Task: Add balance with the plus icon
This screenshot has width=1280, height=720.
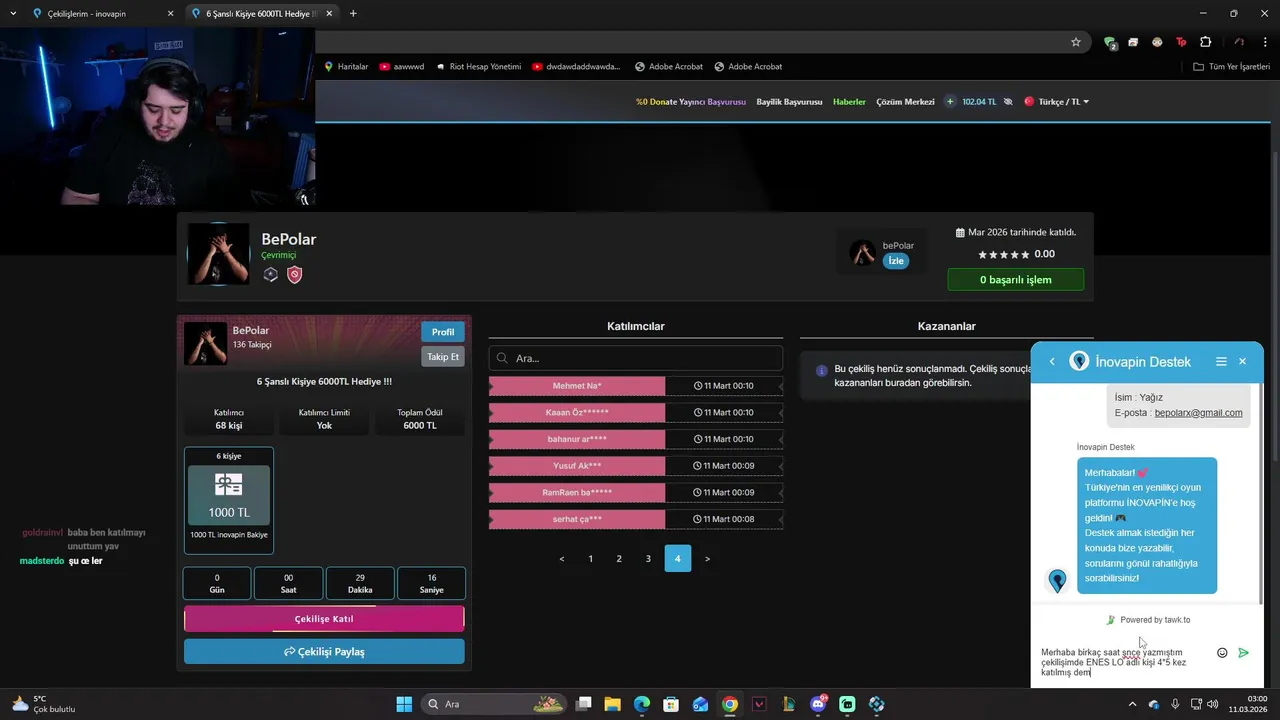Action: point(950,102)
